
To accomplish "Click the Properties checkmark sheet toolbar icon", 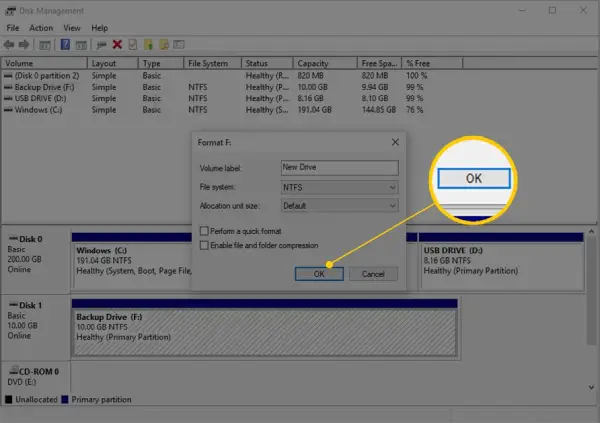I will click(133, 45).
